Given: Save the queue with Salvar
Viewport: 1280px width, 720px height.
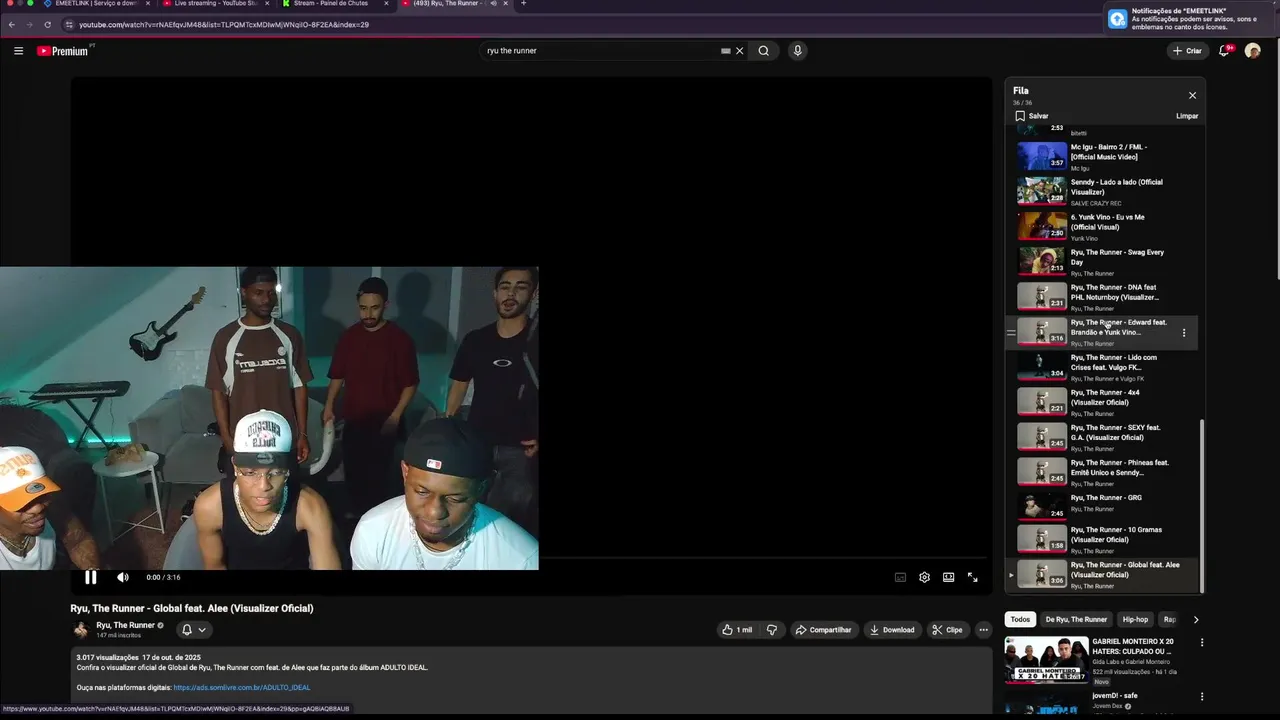Looking at the screenshot, I should (1032, 116).
